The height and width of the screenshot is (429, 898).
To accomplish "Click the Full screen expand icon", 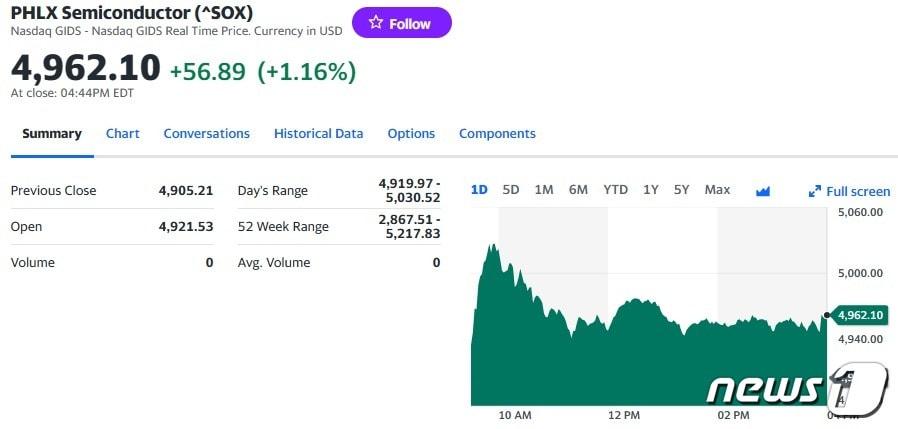I will pos(815,191).
